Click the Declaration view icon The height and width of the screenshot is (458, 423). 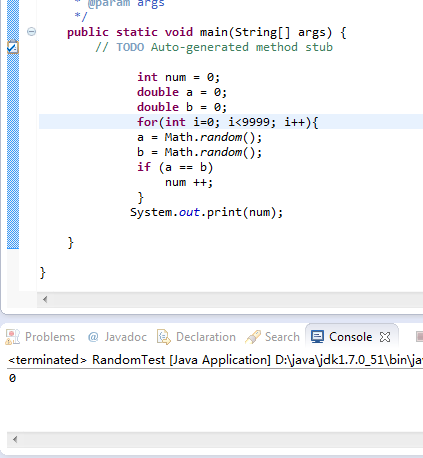pyautogui.click(x=164, y=337)
